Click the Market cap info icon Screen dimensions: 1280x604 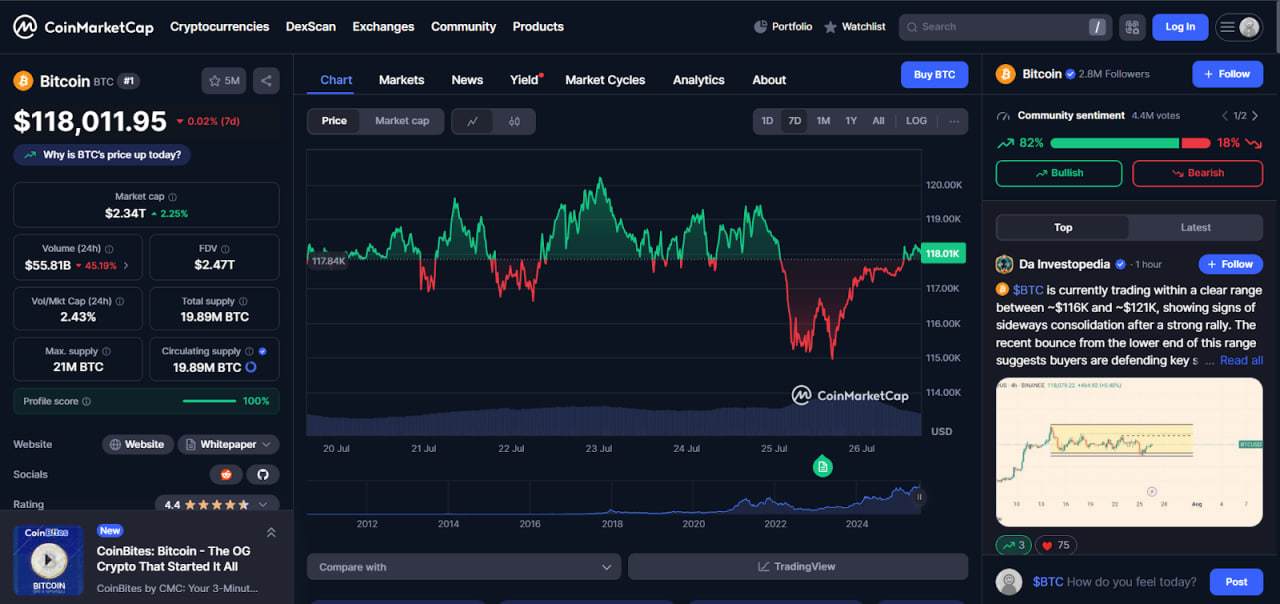[x=172, y=197]
